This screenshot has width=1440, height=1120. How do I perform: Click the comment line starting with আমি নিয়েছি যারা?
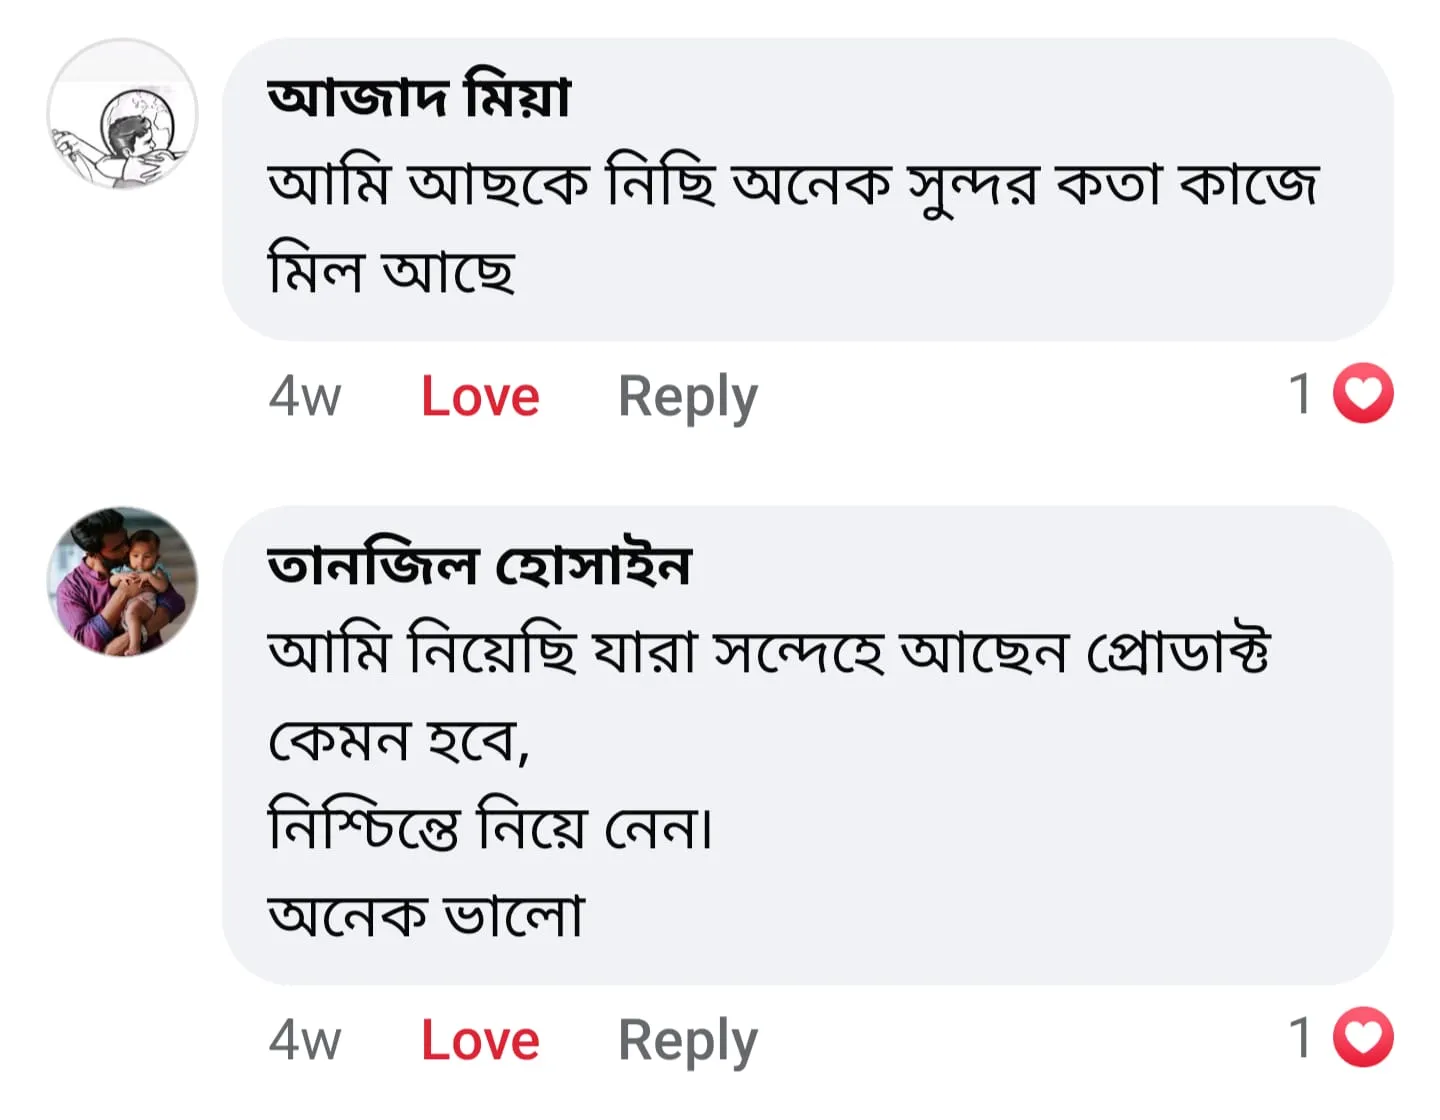[768, 653]
